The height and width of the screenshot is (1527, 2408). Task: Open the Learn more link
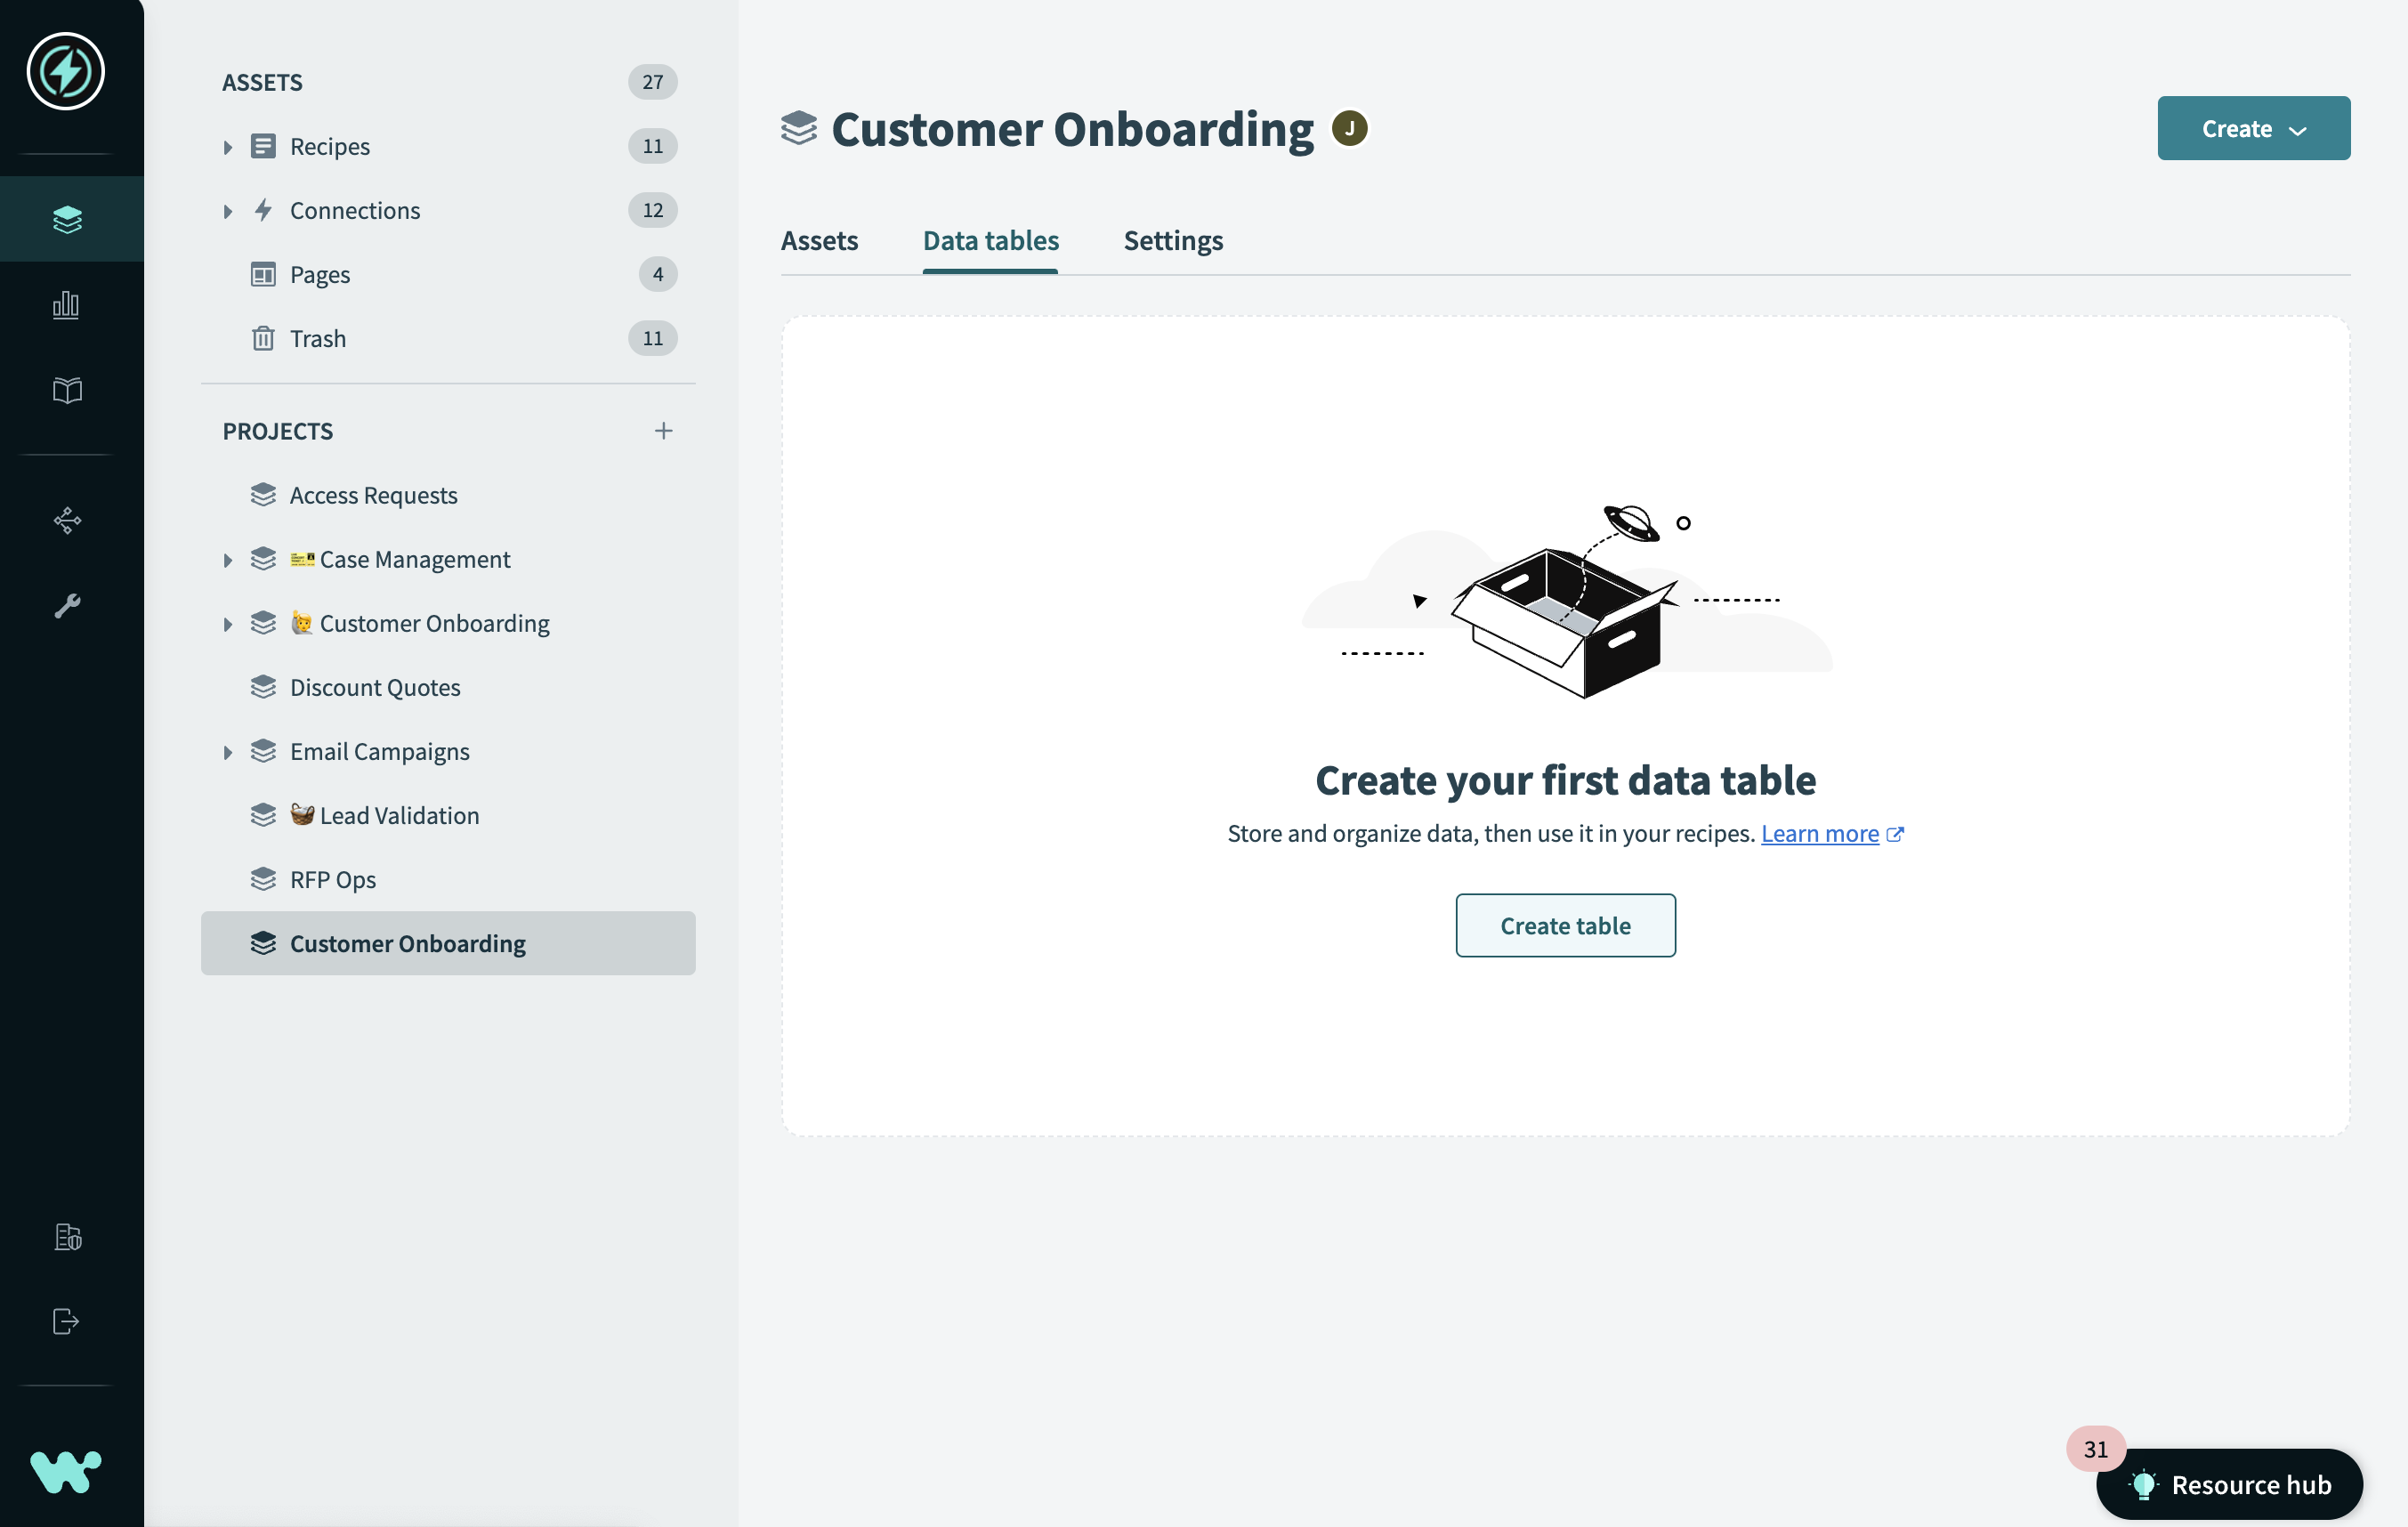click(x=1819, y=833)
